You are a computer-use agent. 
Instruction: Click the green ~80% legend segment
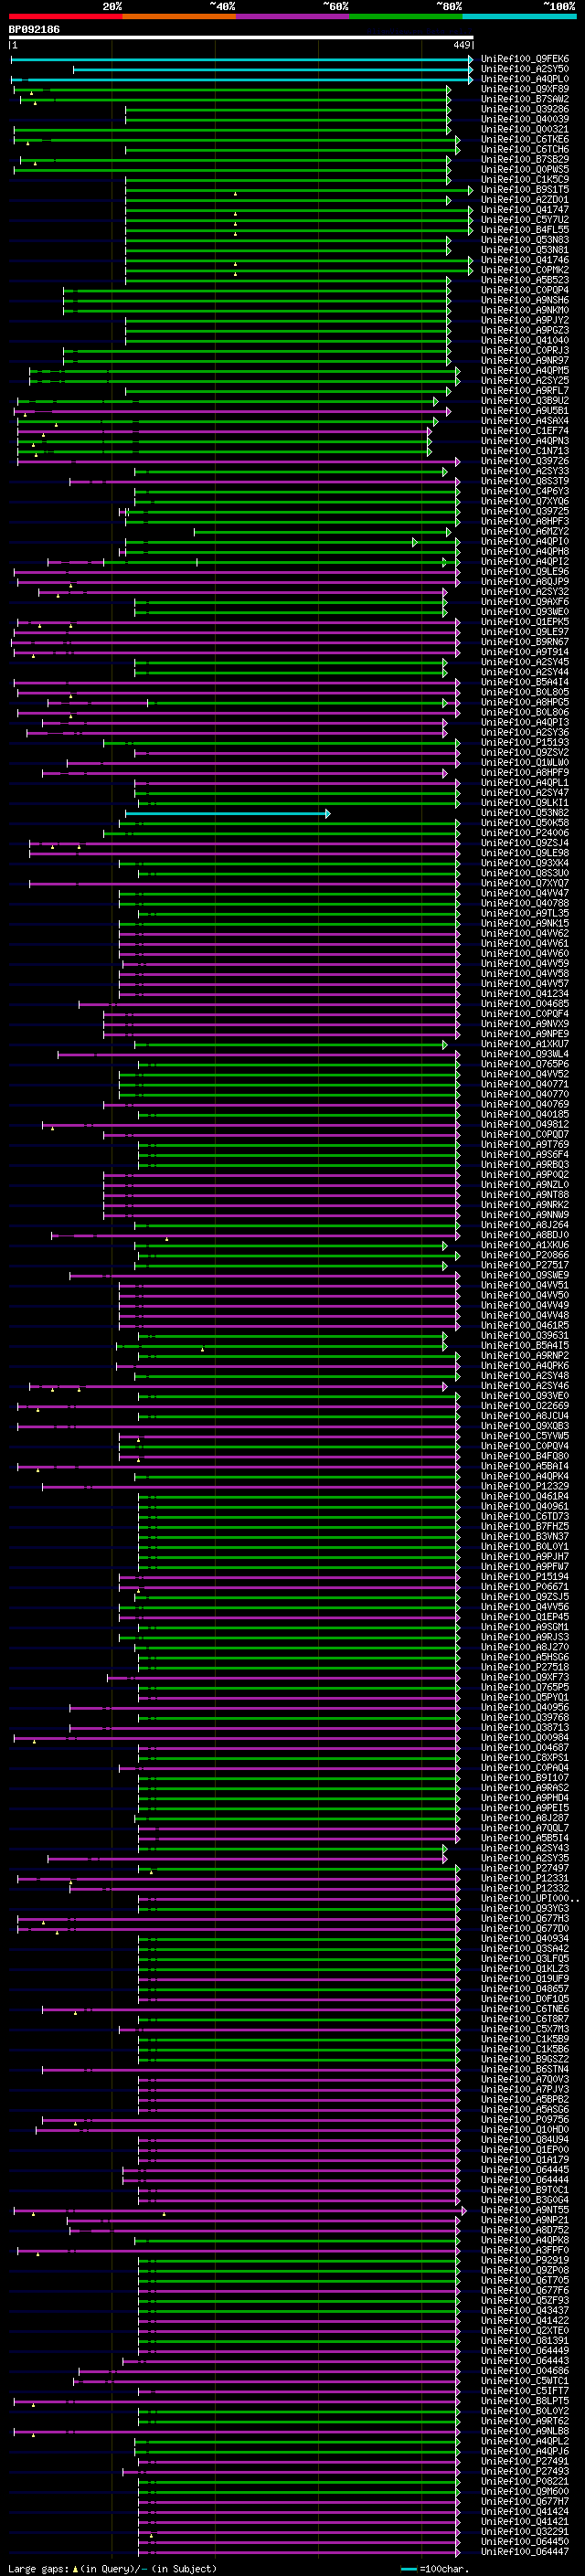click(x=406, y=16)
